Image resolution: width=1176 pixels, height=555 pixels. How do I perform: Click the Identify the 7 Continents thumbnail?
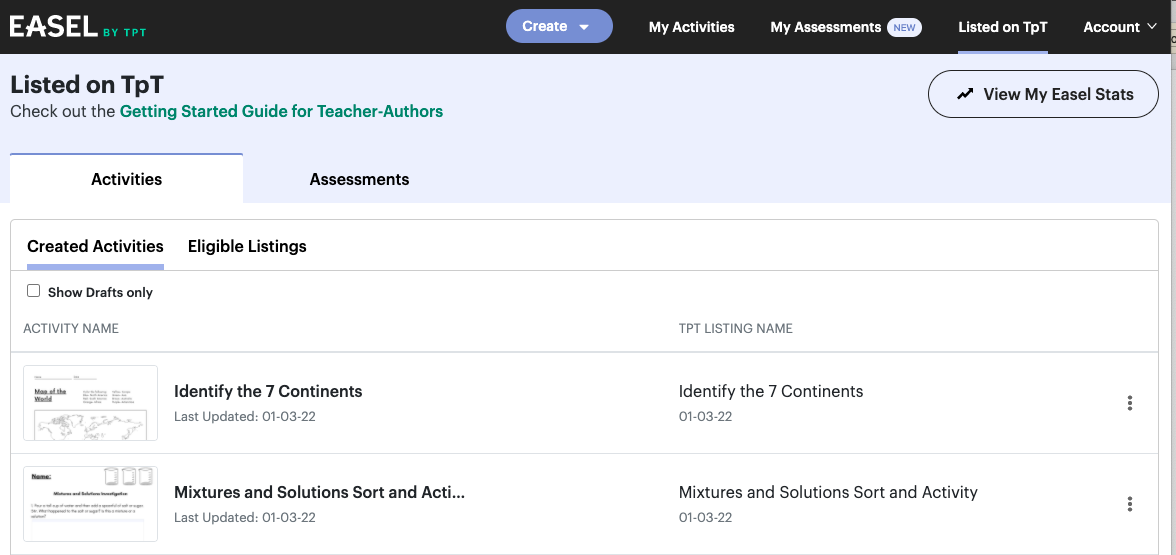click(91, 403)
